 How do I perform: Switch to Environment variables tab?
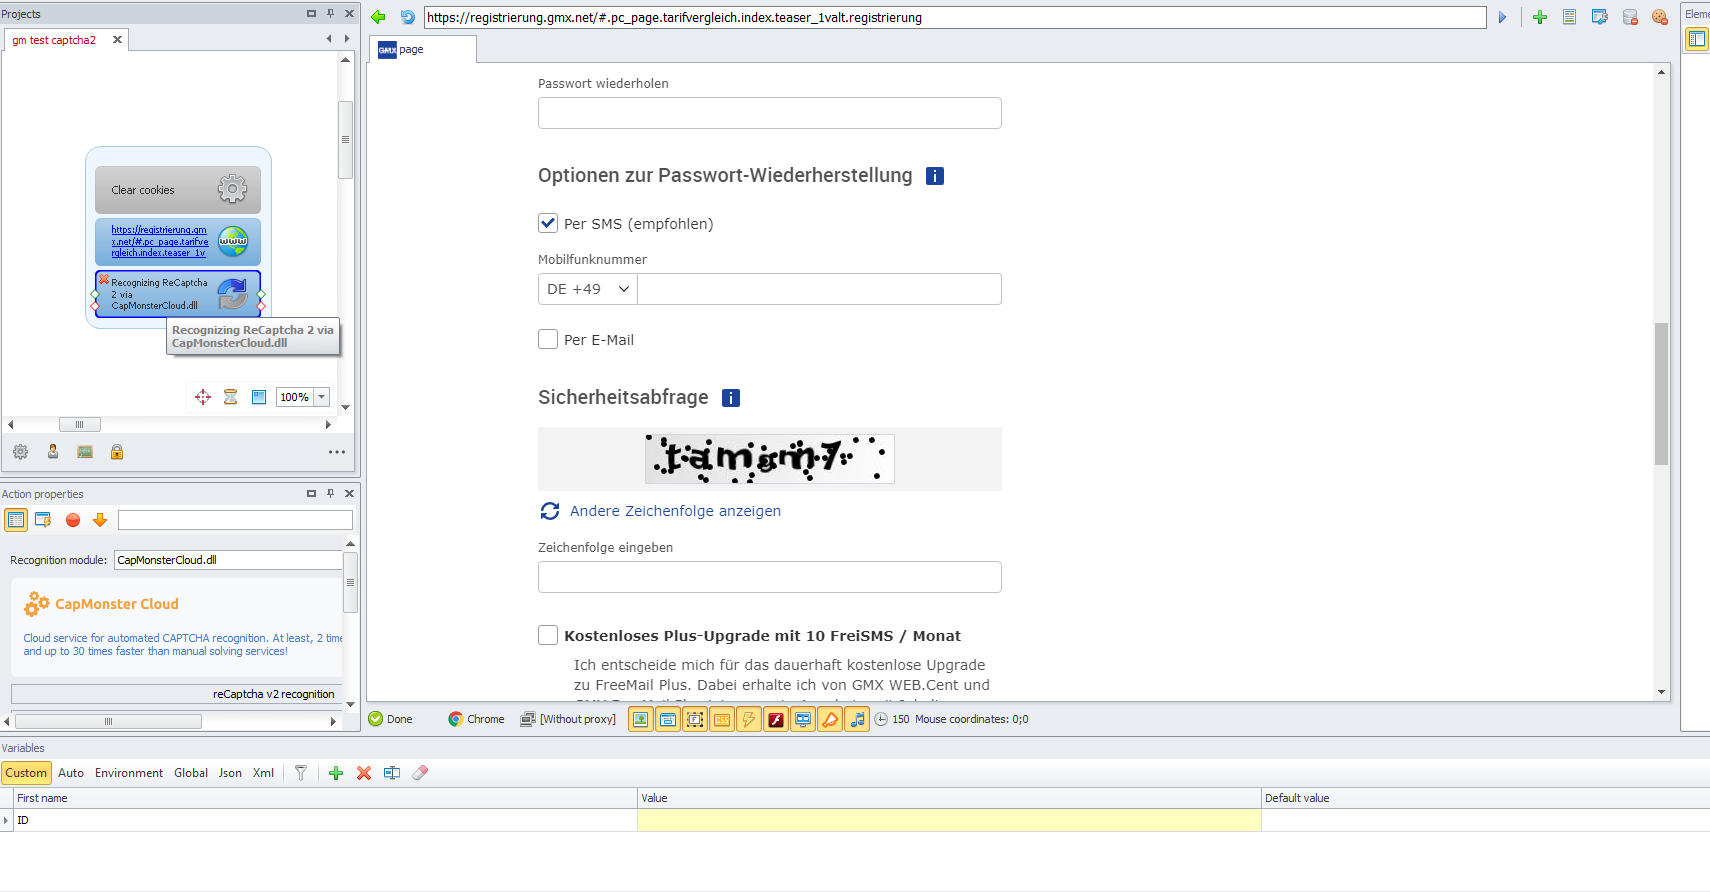[x=129, y=773]
